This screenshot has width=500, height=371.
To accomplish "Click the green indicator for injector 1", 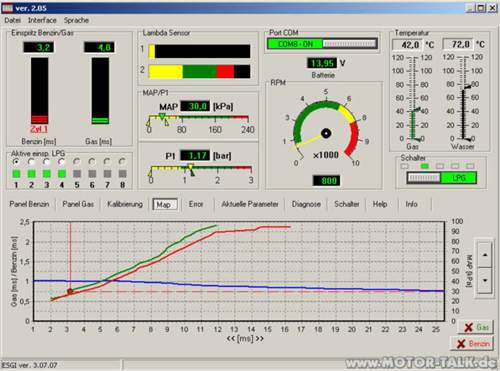I will 16,174.
